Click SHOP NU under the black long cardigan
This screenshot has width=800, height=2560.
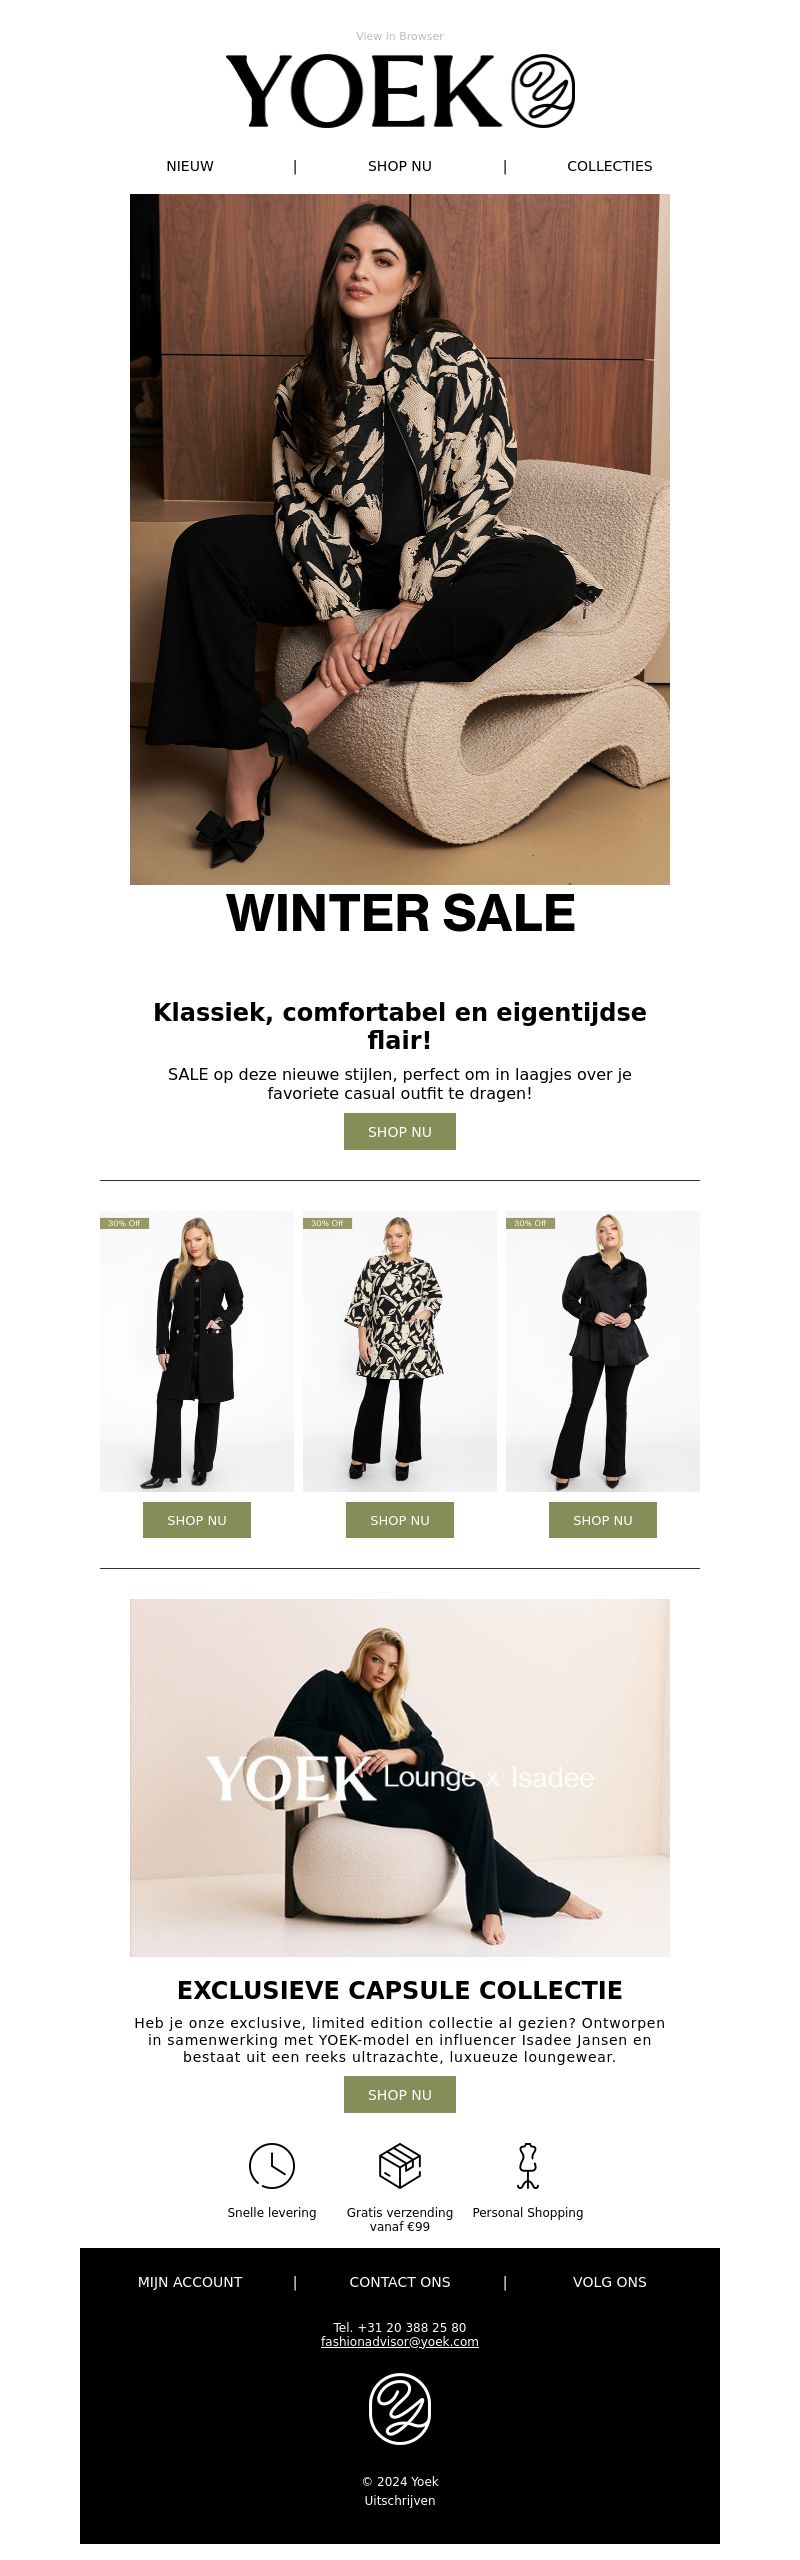(x=197, y=1520)
